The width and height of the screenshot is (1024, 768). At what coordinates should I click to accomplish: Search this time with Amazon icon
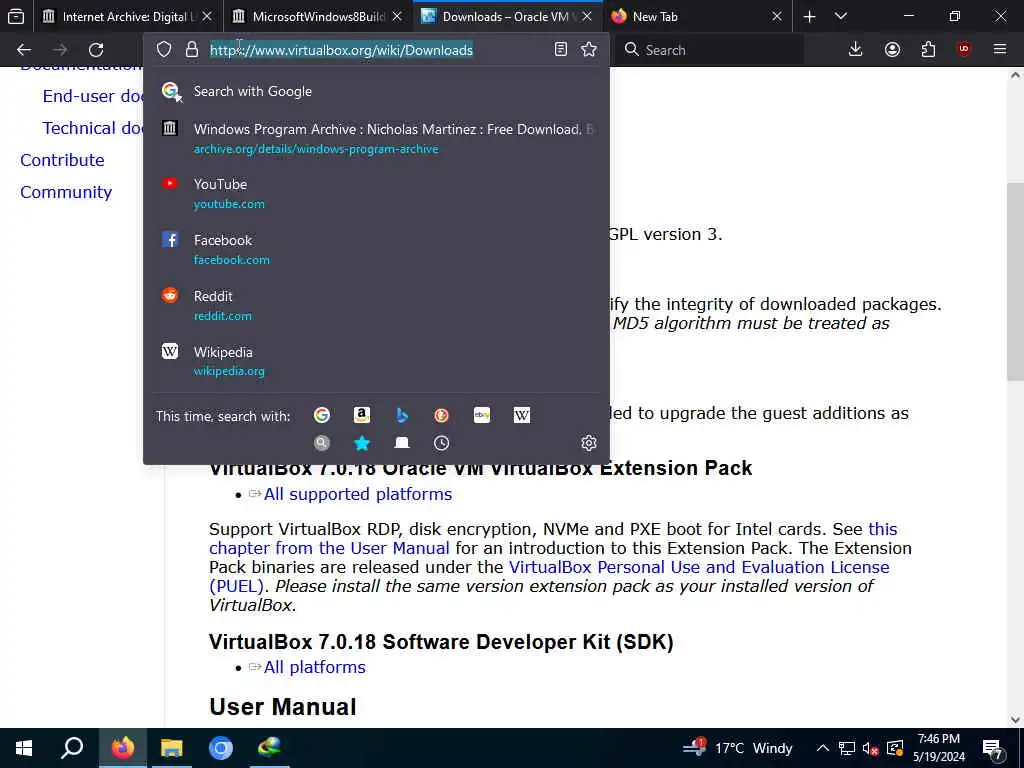[x=362, y=415]
